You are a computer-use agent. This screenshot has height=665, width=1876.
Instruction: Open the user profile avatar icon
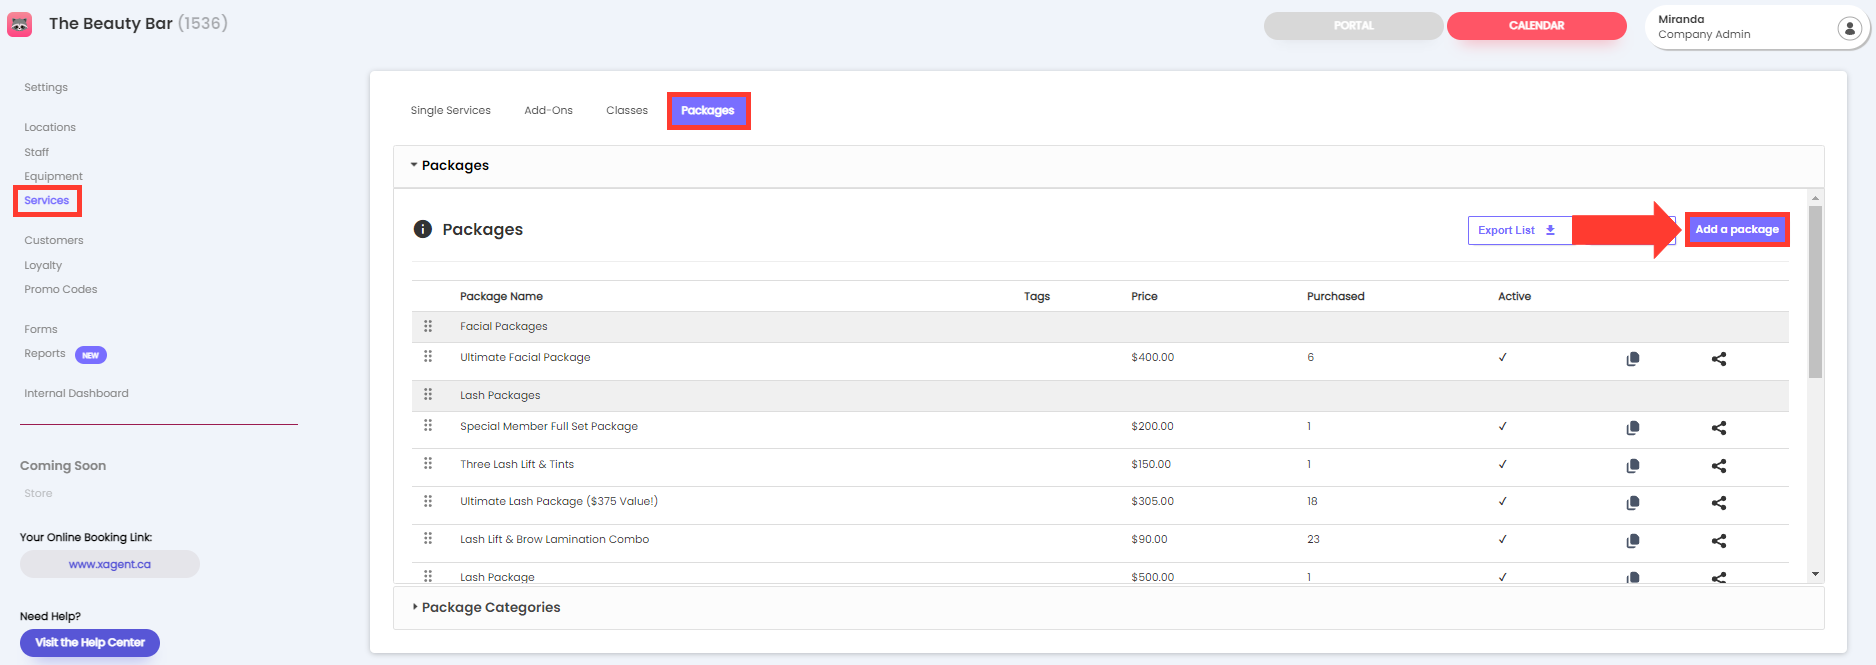1849,29
